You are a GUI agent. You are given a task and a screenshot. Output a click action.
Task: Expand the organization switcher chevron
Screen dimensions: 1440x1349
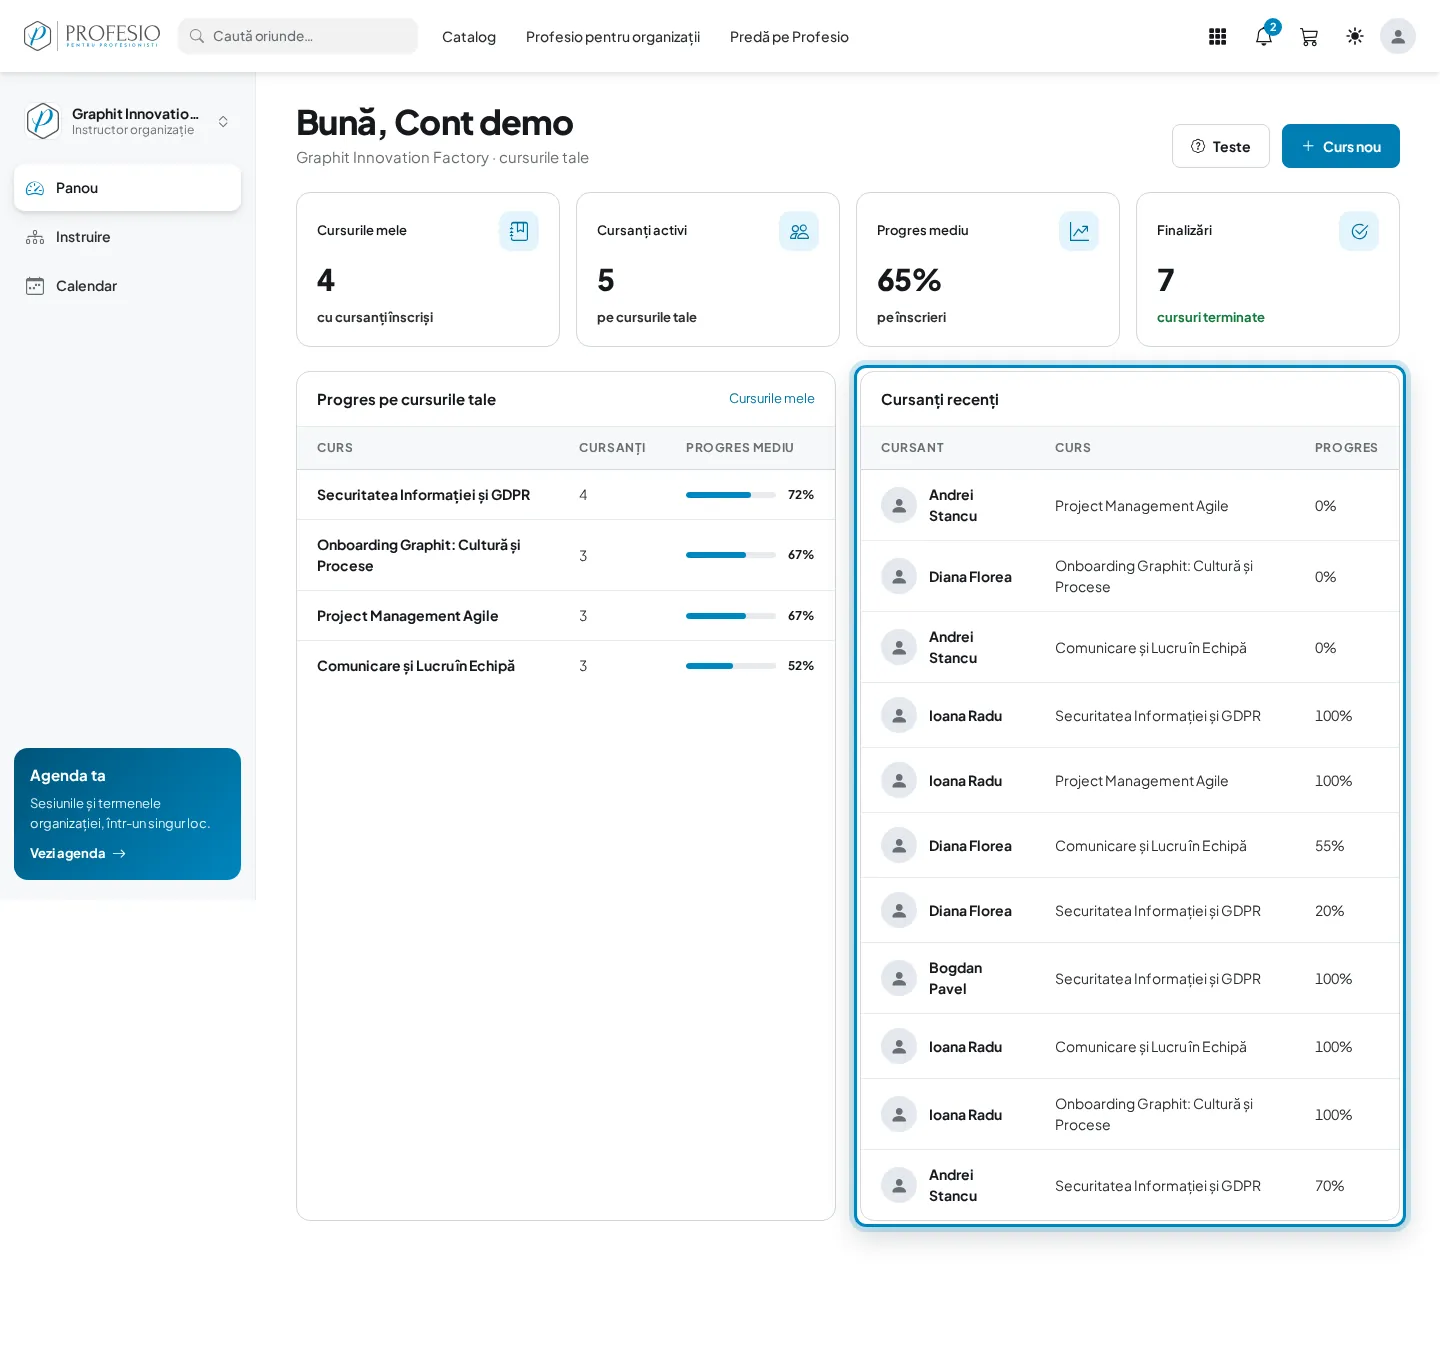coord(223,121)
